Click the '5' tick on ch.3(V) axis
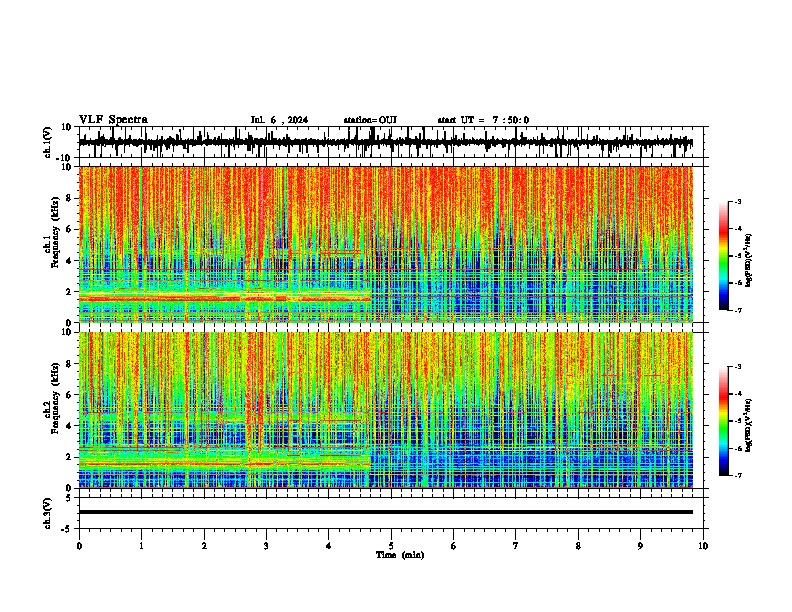 coord(70,497)
